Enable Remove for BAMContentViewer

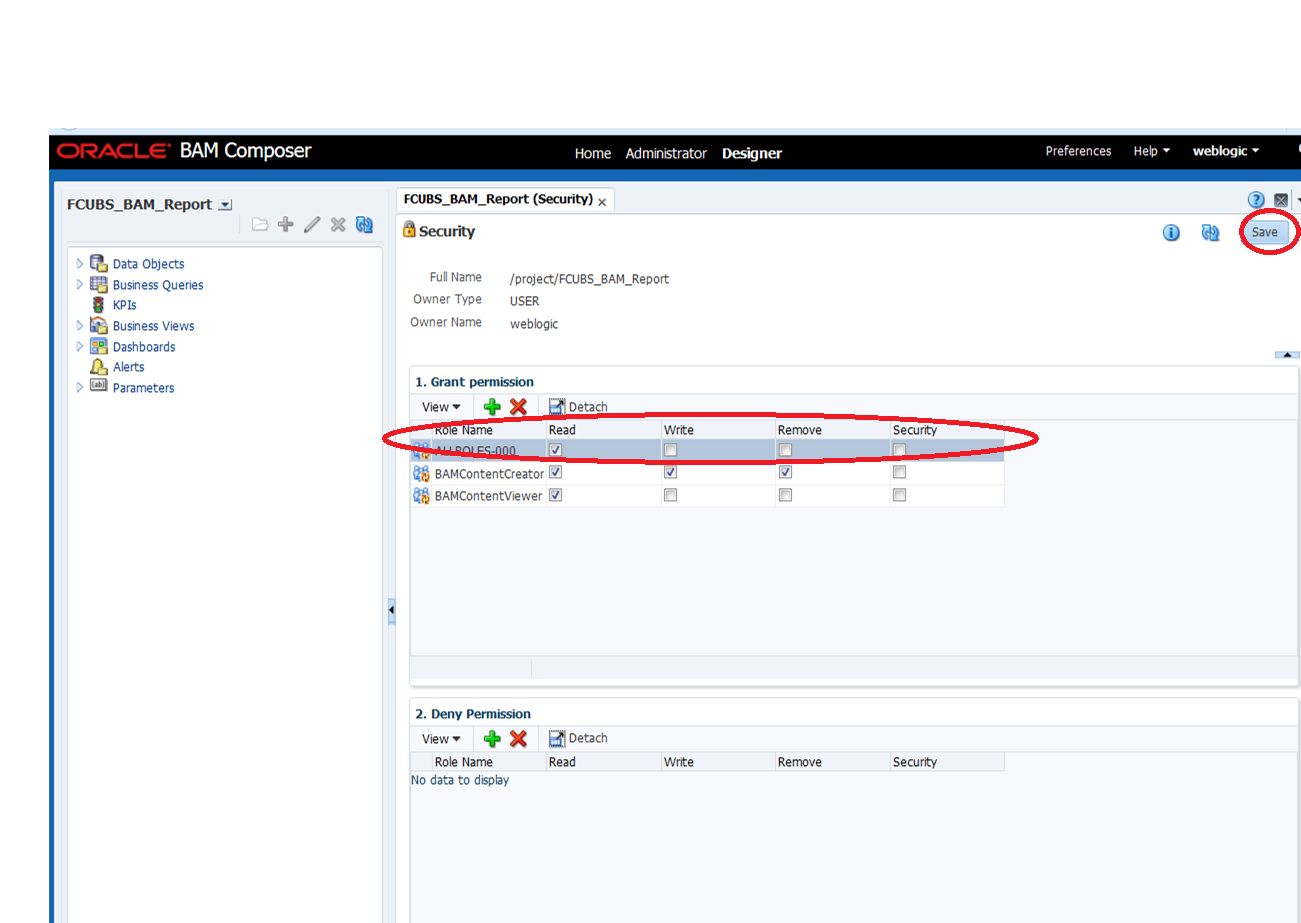point(786,495)
